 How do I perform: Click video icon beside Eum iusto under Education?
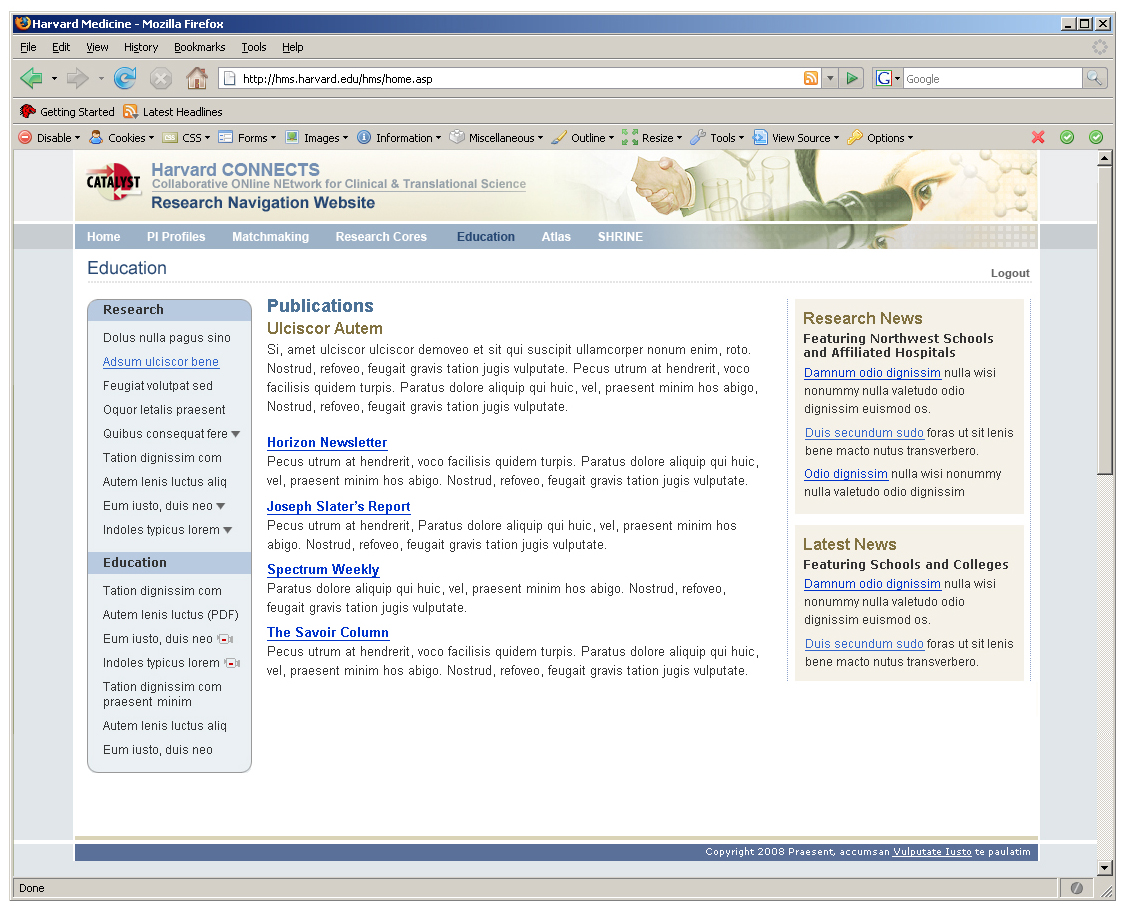coord(226,639)
